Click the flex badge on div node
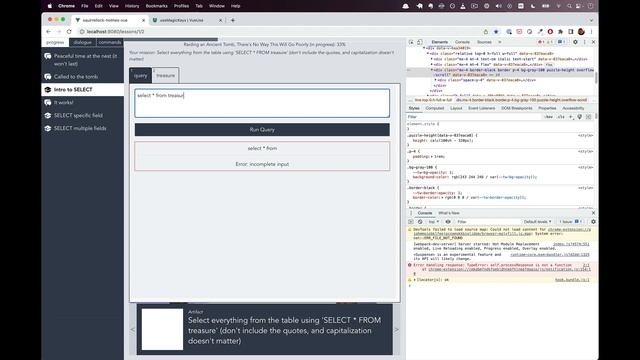The width and height of the screenshot is (640, 360). 549,64
